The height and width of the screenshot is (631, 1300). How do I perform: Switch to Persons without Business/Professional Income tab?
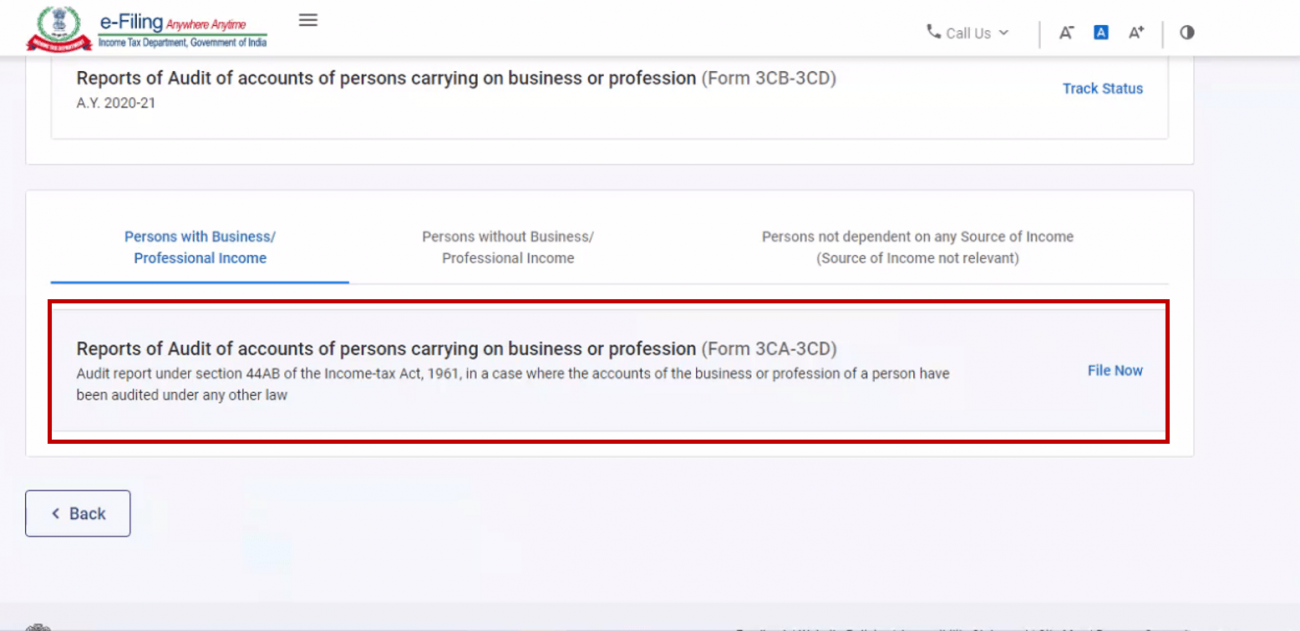[x=508, y=247]
